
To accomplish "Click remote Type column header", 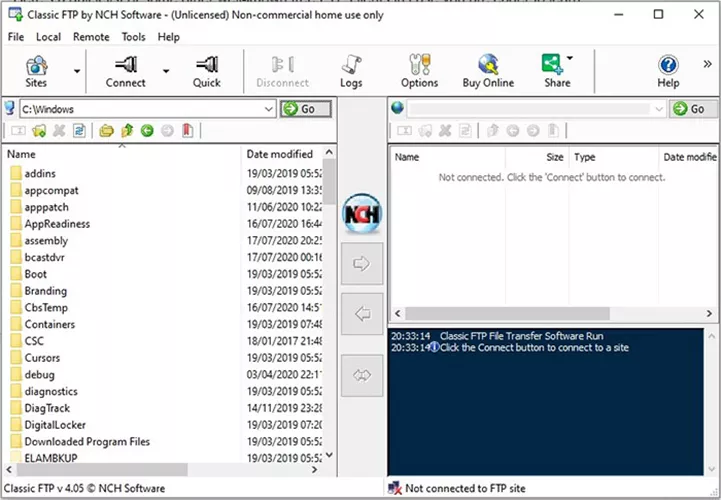I will tap(613, 157).
